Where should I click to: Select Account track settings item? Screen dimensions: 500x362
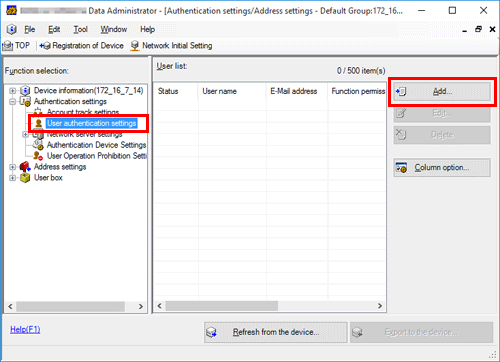tap(83, 112)
